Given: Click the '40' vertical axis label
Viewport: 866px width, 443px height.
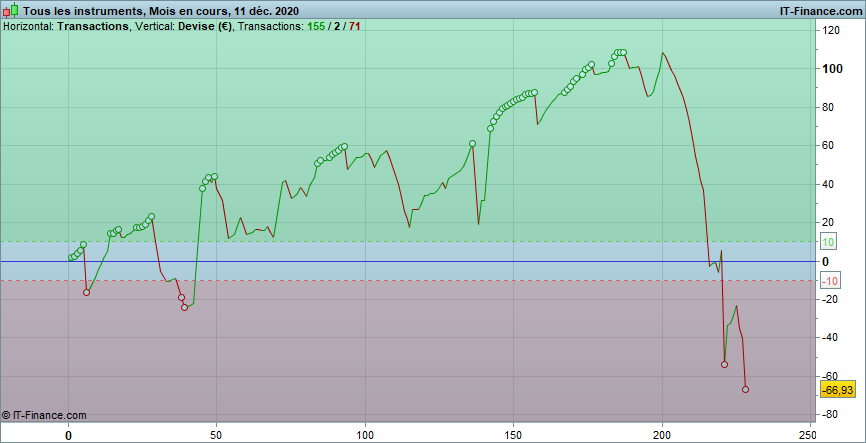Looking at the screenshot, I should pos(828,184).
